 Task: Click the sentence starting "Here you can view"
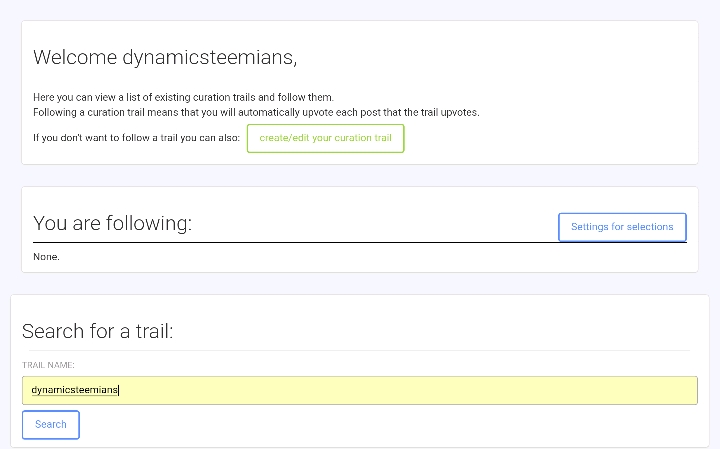pyautogui.click(x=183, y=97)
